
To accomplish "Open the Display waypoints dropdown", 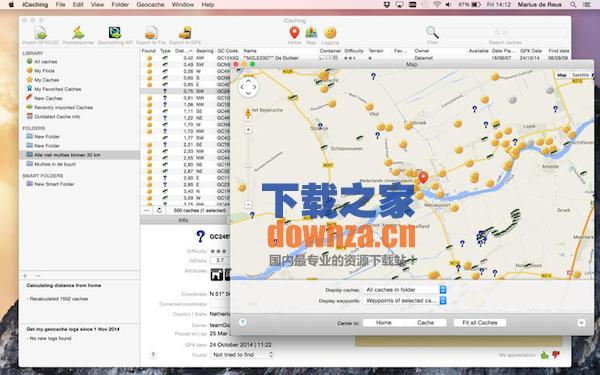I will click(x=405, y=301).
